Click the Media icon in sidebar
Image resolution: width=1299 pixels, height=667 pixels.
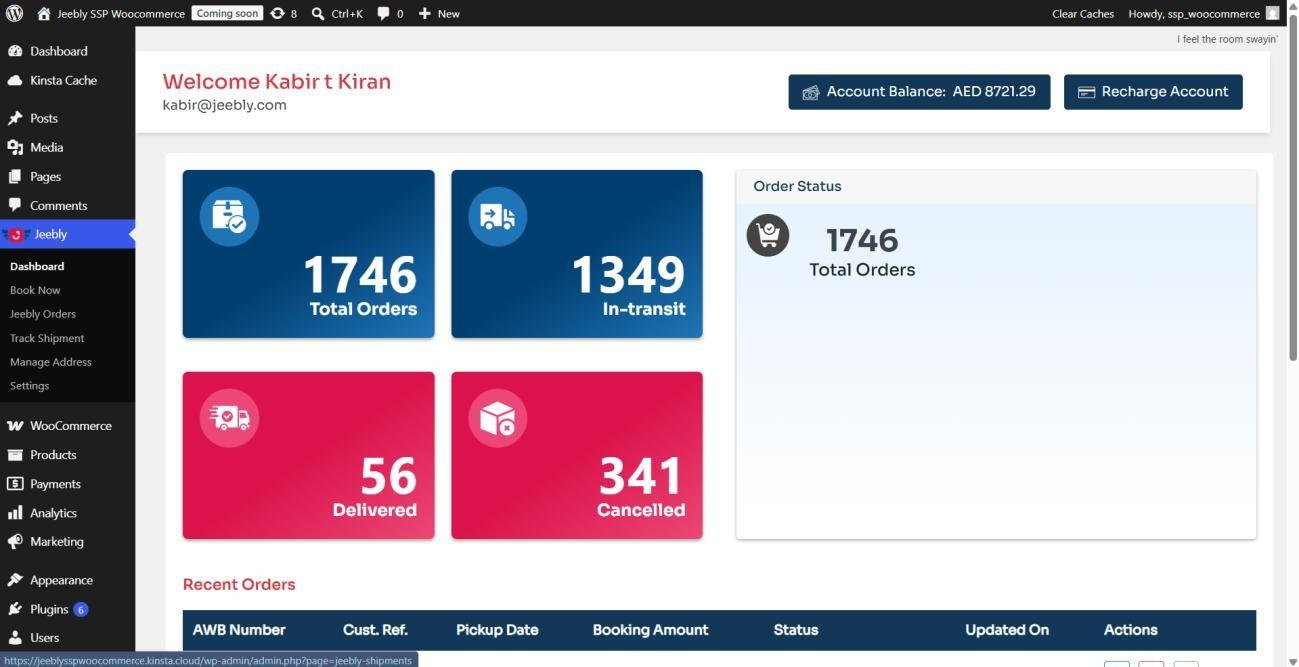pyautogui.click(x=15, y=147)
